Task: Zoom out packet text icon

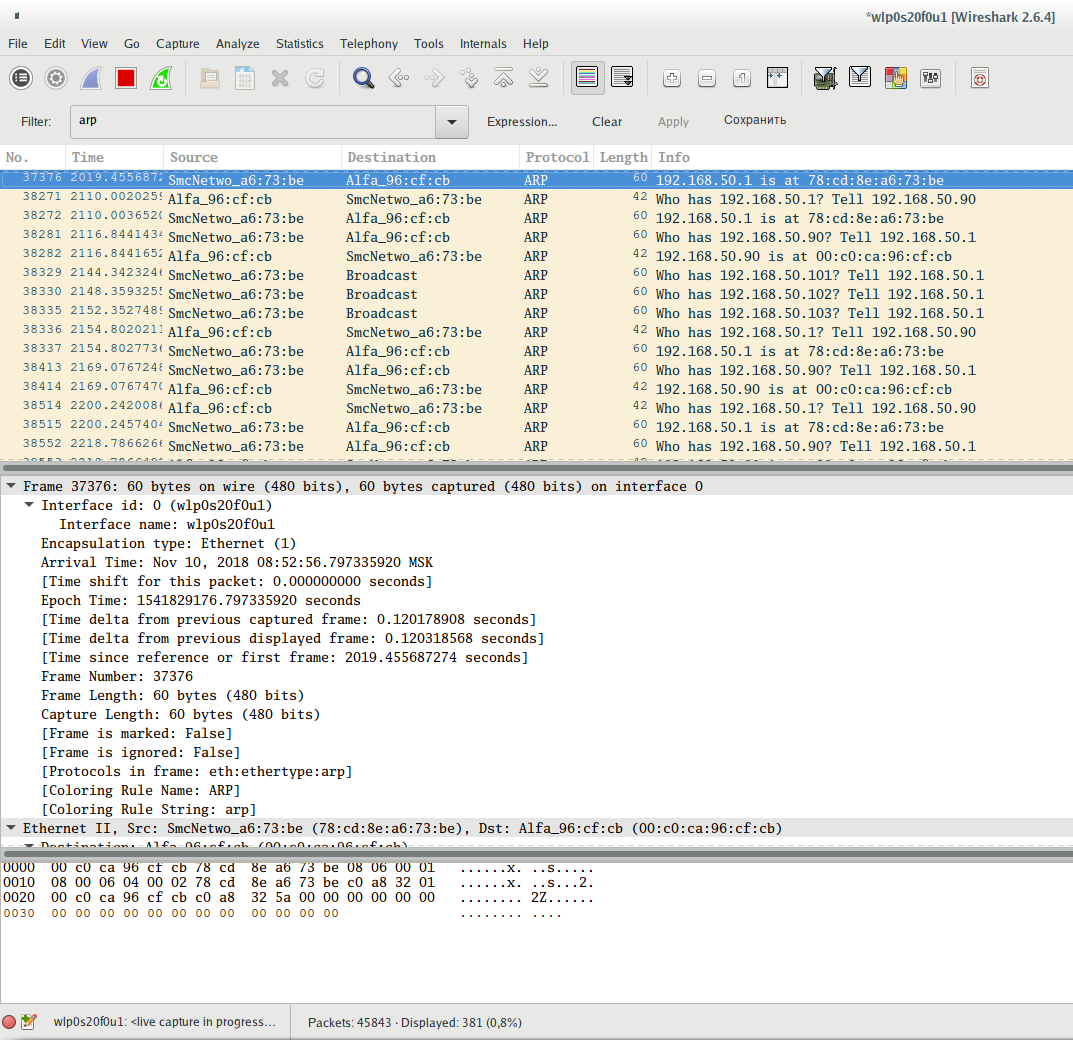Action: pos(707,78)
